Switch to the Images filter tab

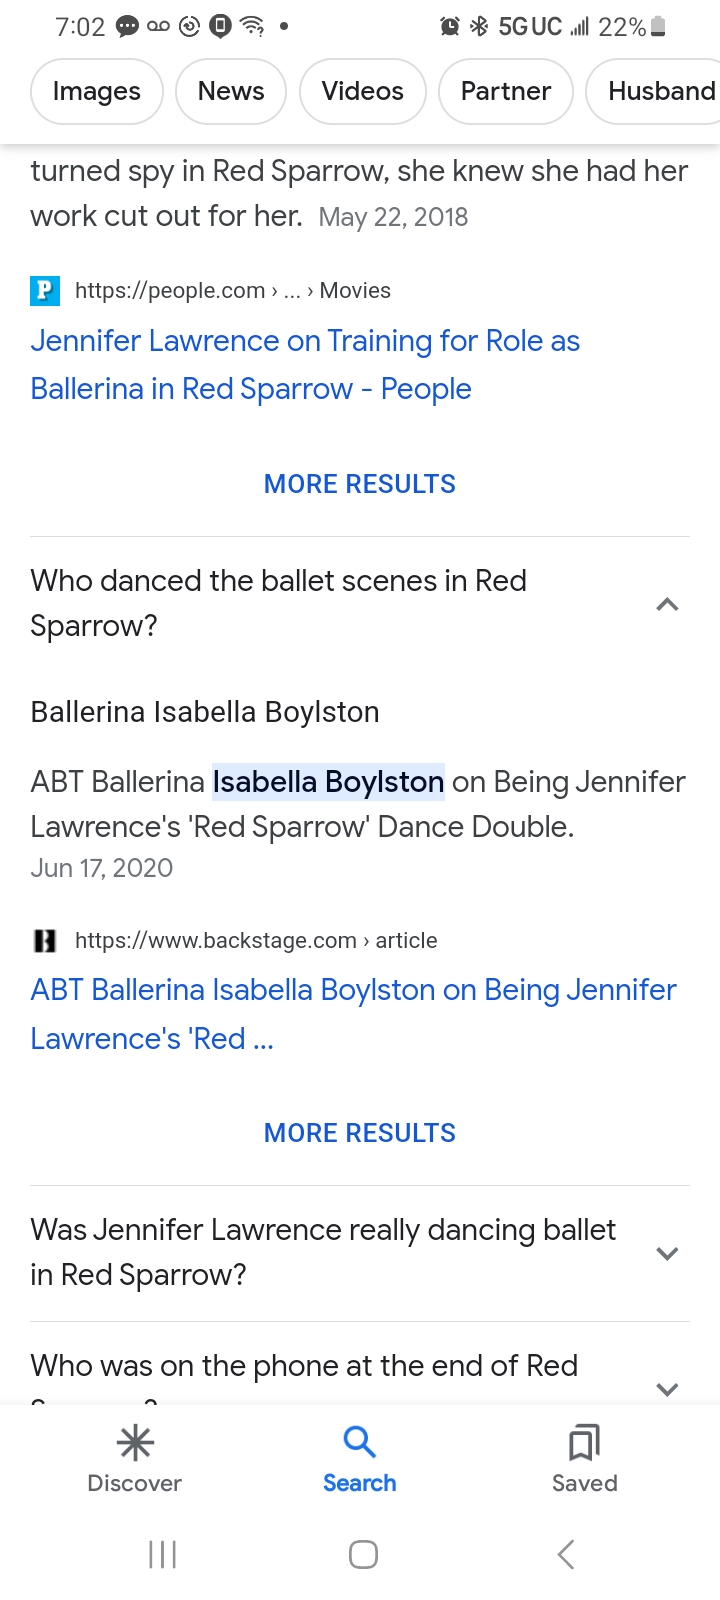tap(97, 91)
